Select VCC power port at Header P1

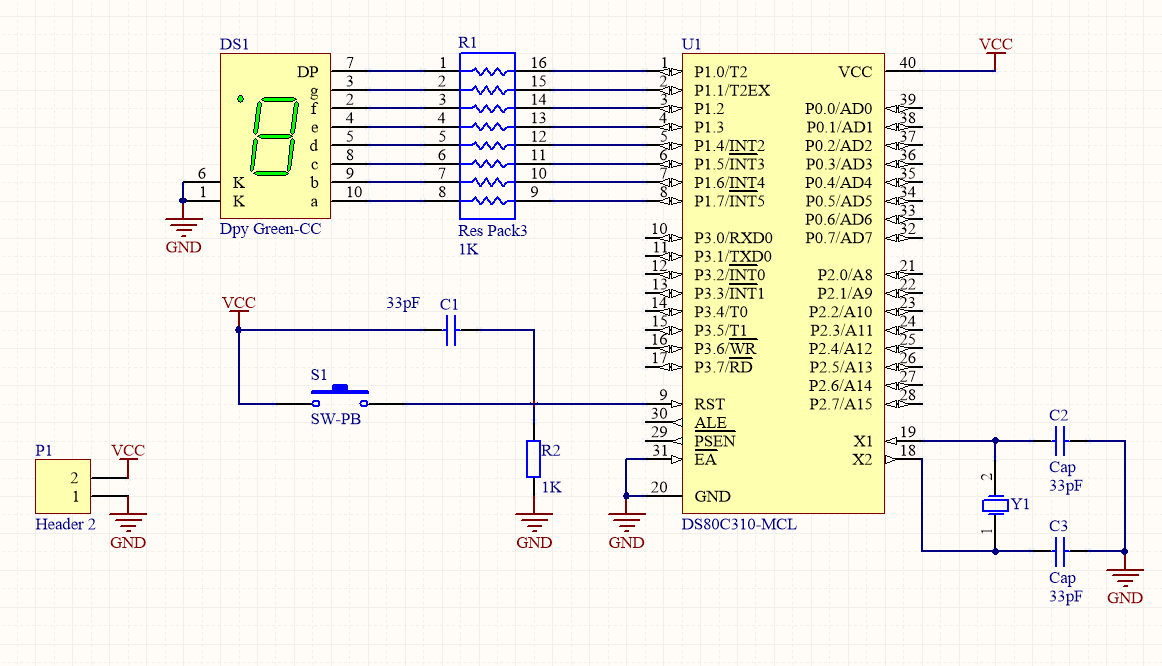click(x=127, y=459)
